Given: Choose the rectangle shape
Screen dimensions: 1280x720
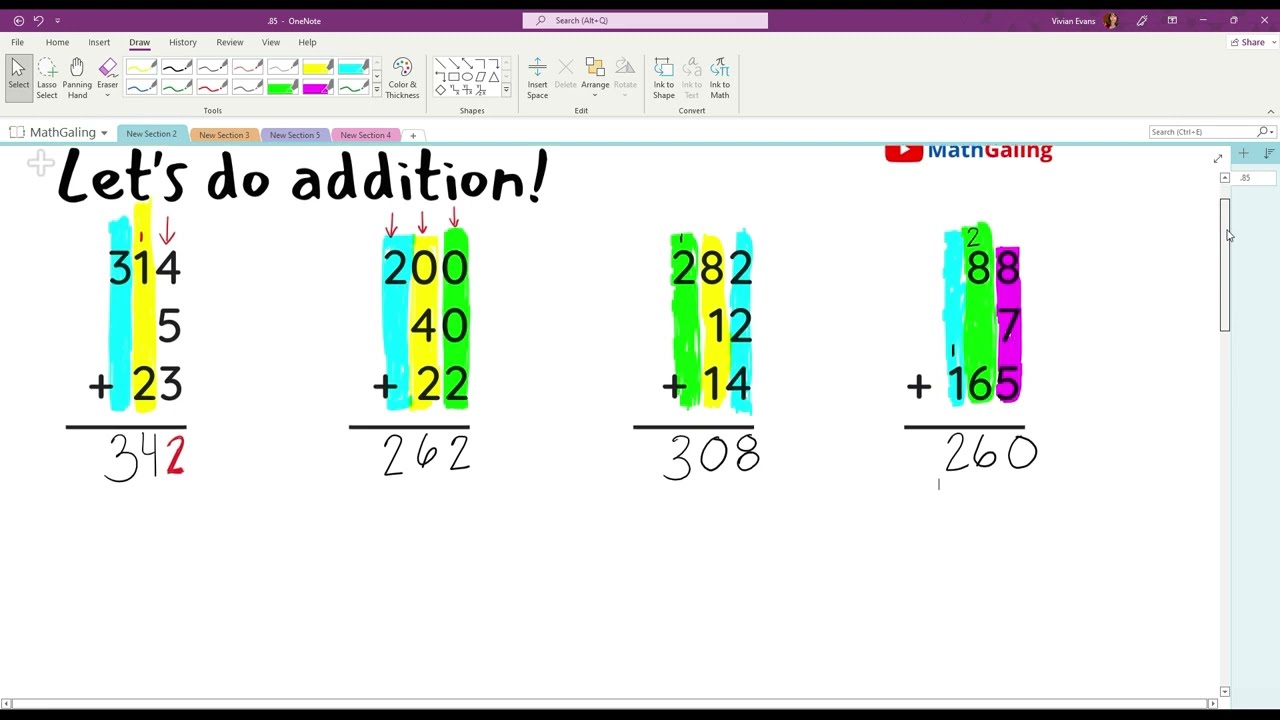Looking at the screenshot, I should pos(454,77).
